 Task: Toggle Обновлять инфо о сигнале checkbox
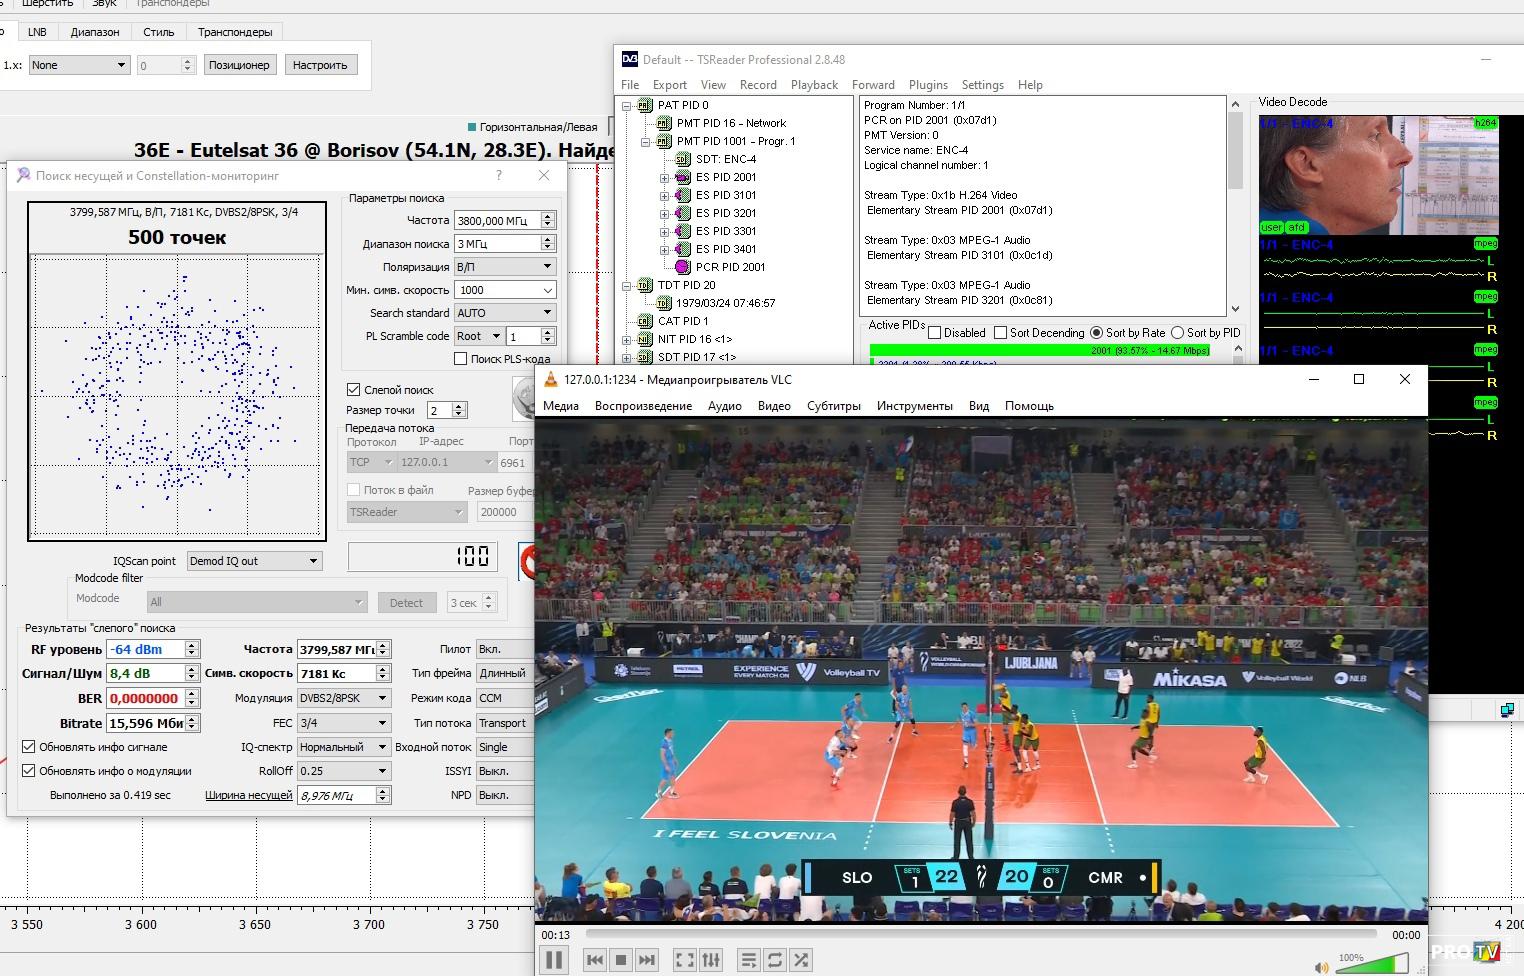[29, 747]
